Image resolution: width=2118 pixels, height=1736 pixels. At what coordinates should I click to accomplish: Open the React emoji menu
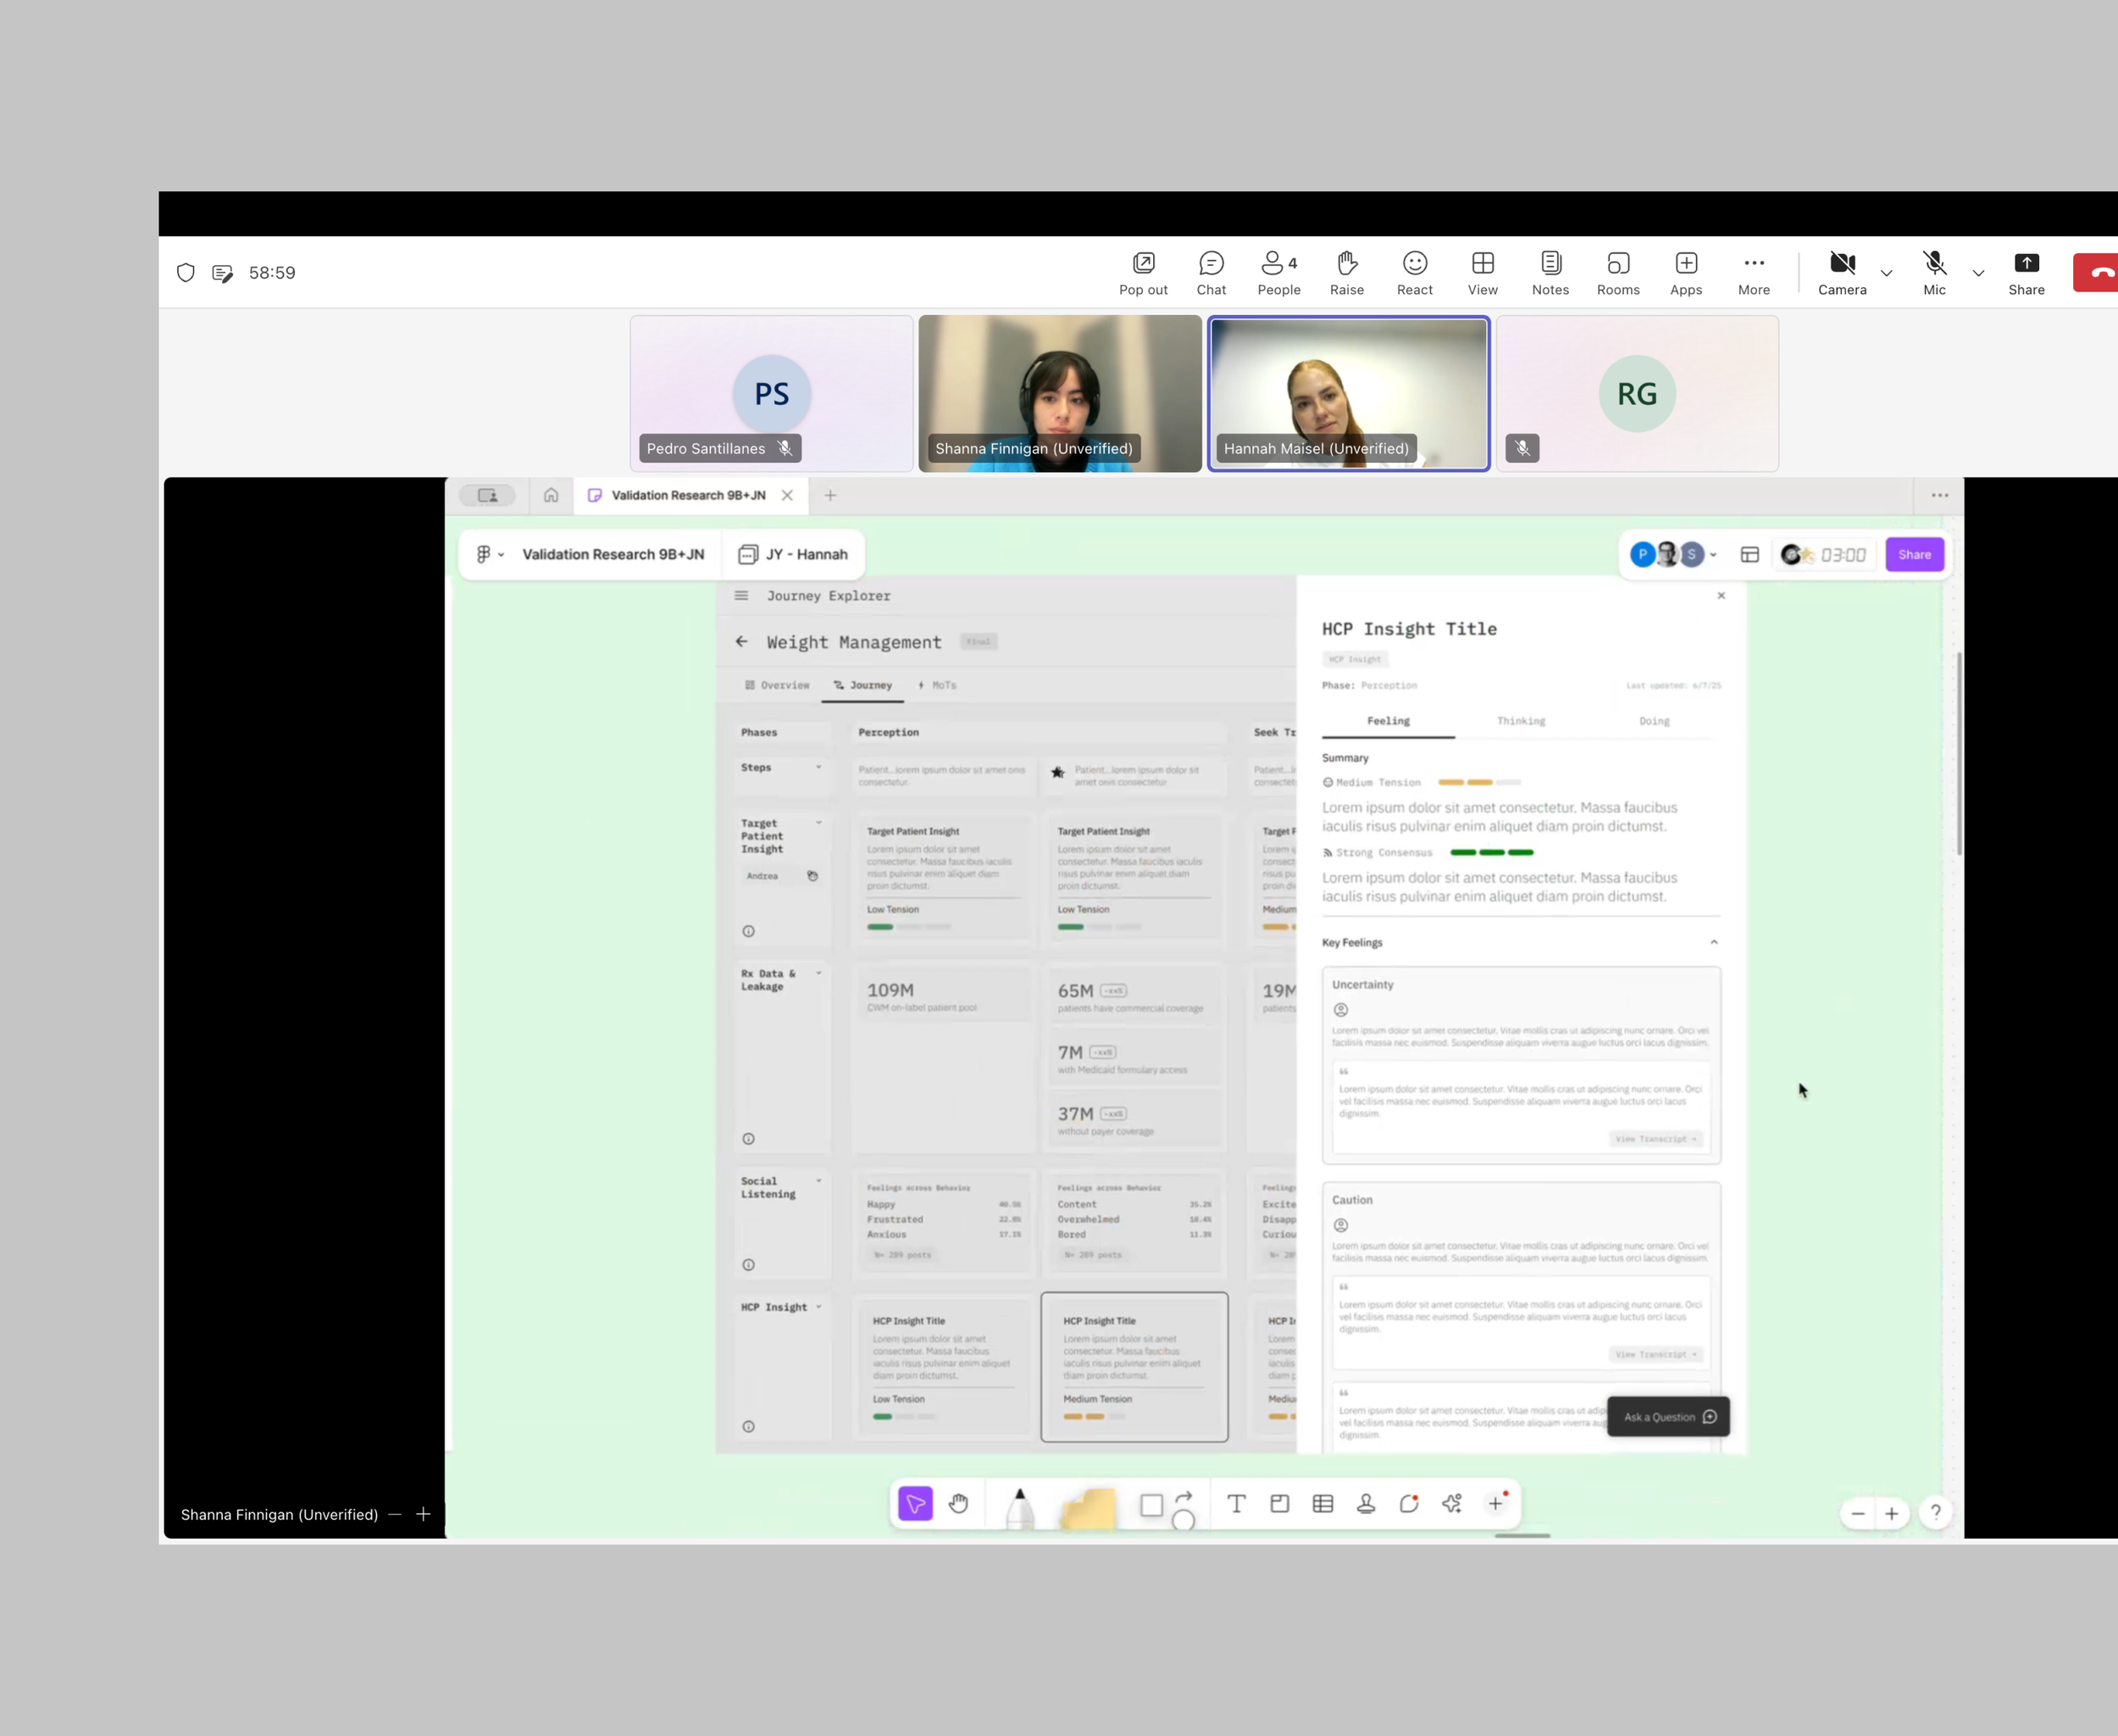1414,273
